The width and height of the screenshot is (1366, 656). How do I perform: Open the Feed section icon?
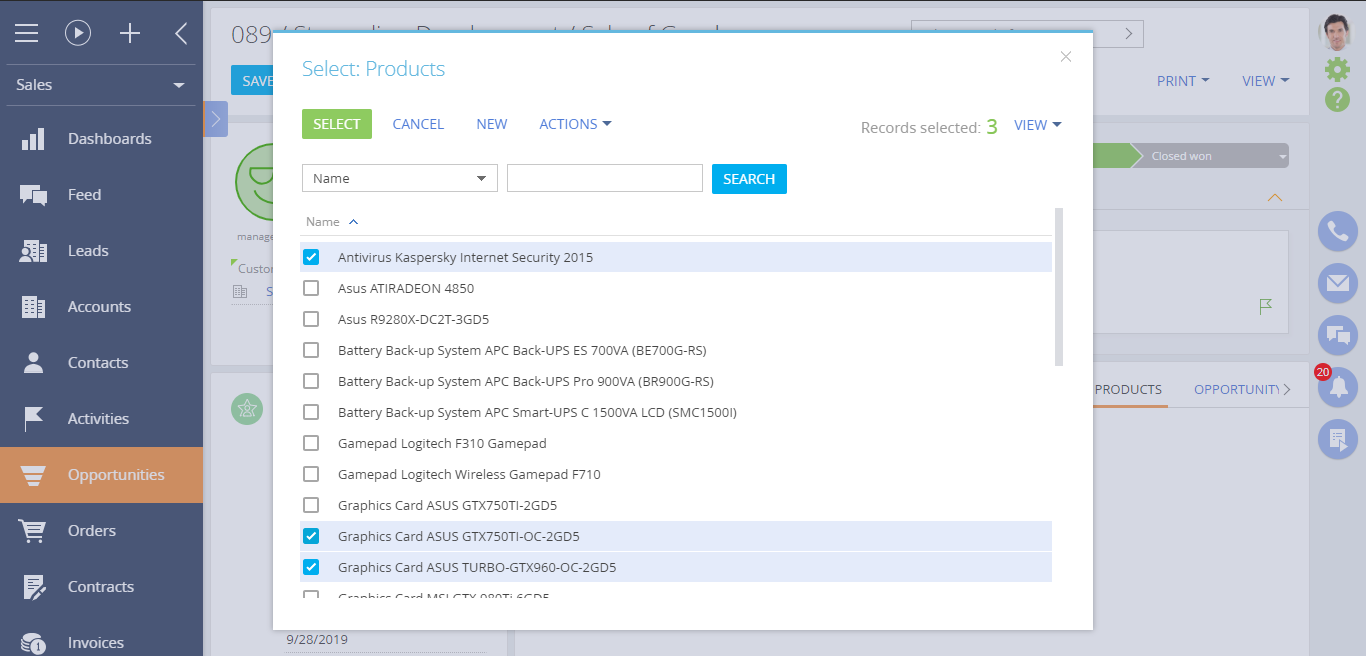point(33,195)
